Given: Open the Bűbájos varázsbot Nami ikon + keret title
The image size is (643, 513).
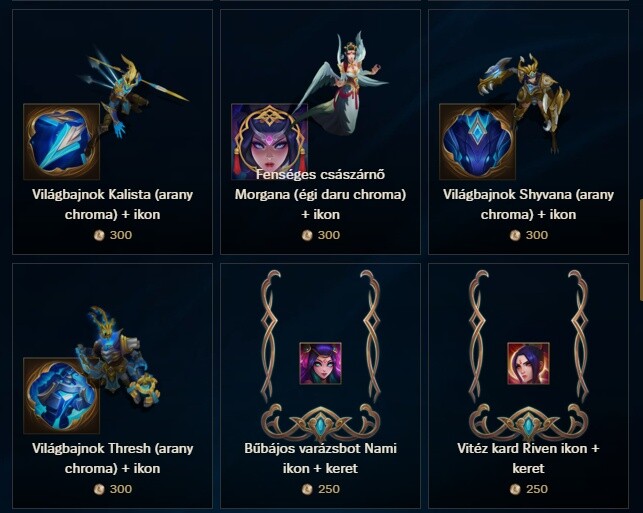Looking at the screenshot, I should (320, 458).
